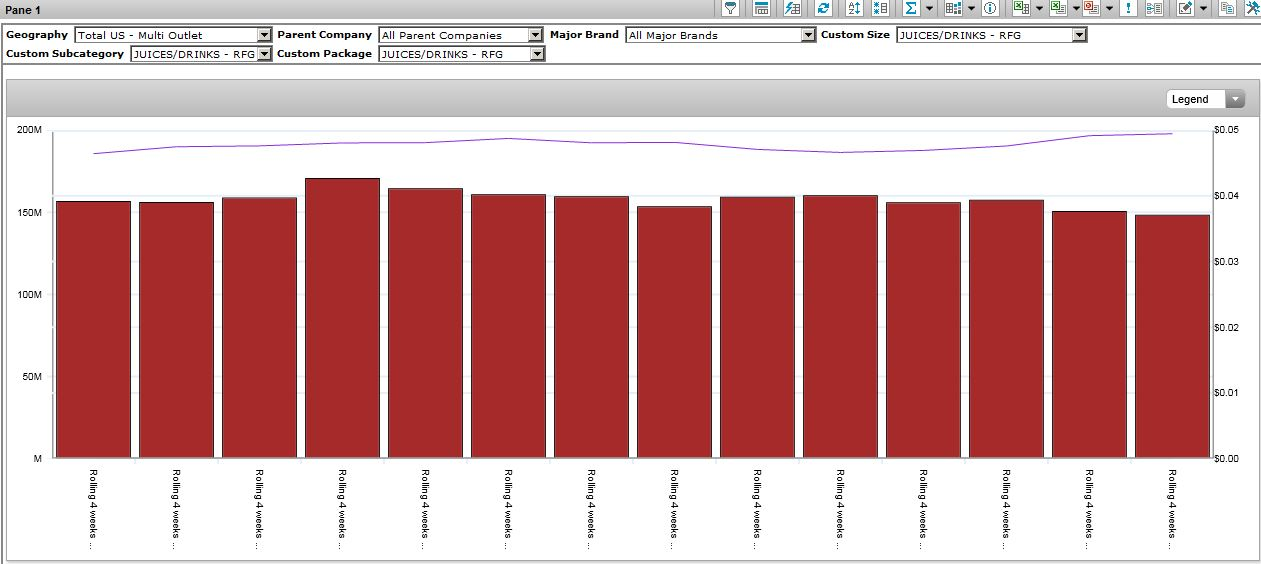Click the tools wrench icon
This screenshot has width=1261, height=564.
1252,8
